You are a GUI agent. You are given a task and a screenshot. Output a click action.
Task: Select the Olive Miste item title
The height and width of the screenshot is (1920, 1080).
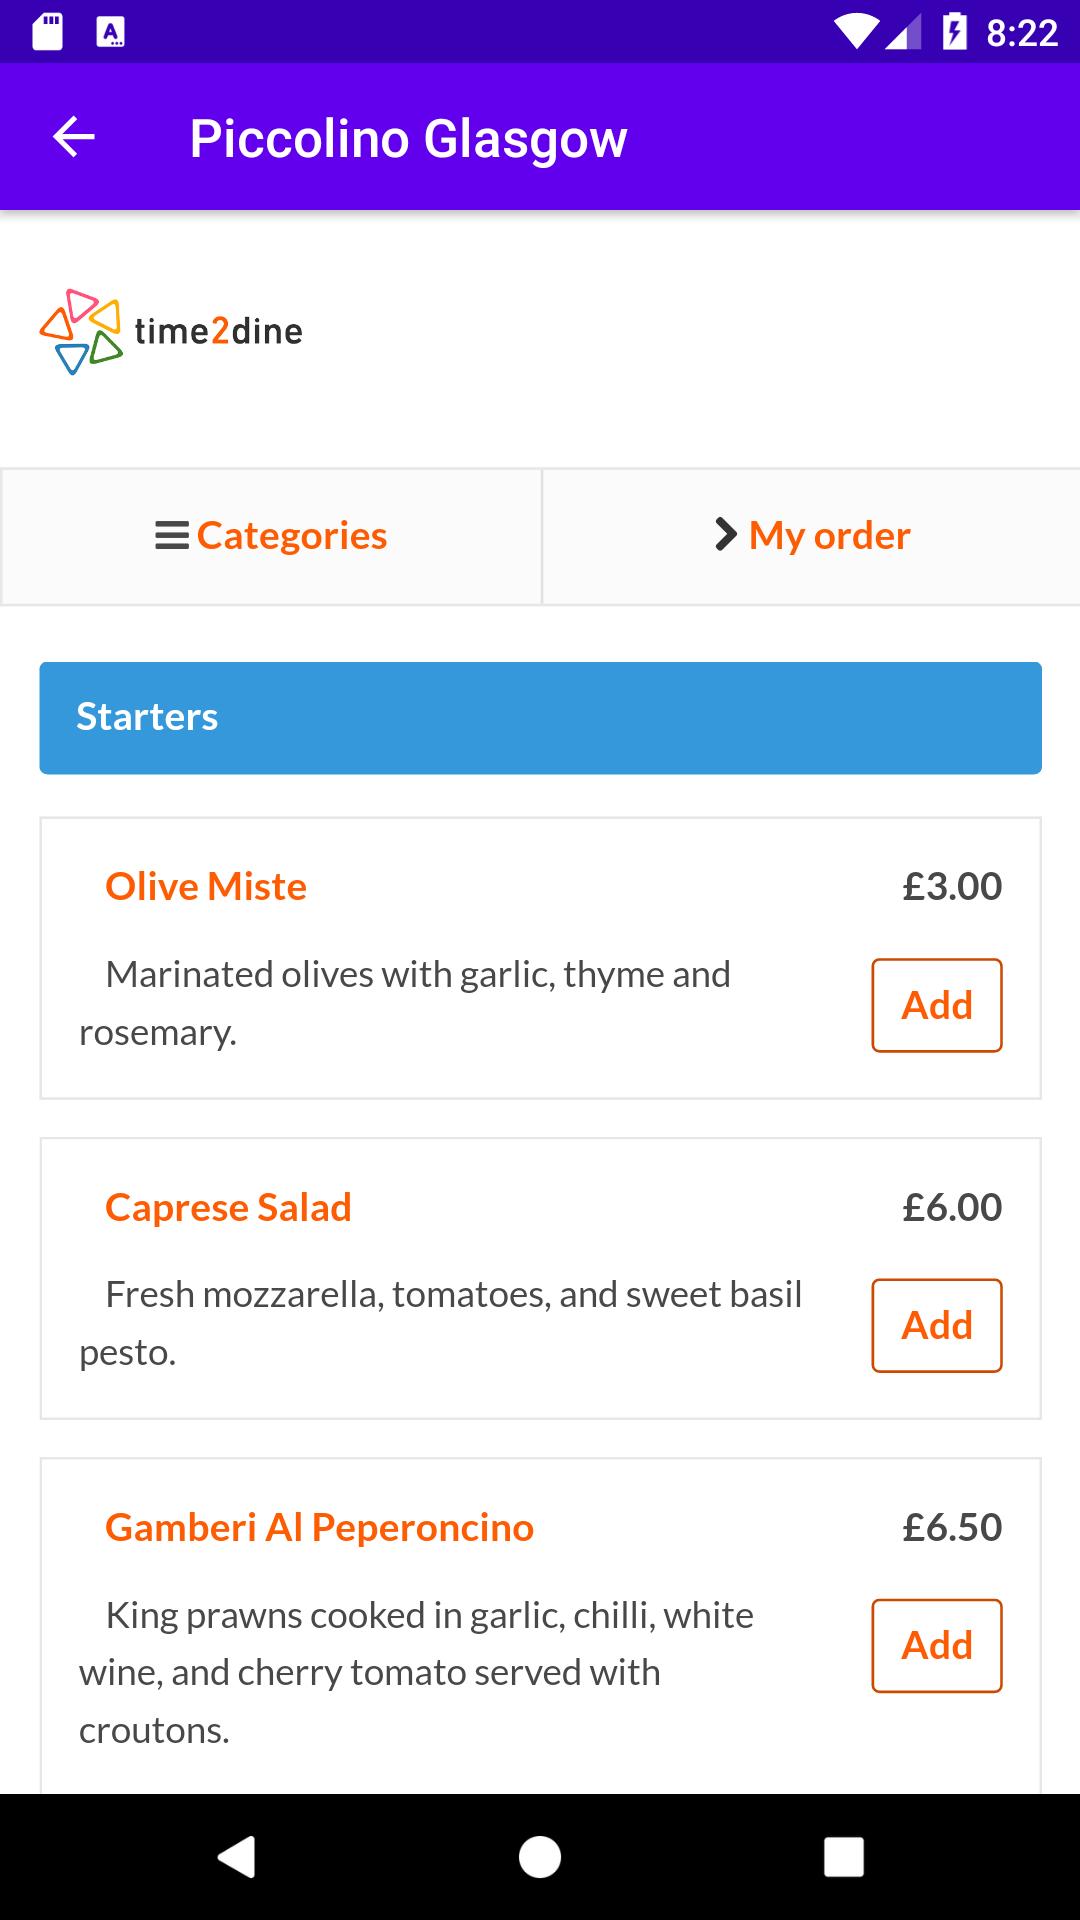(x=206, y=887)
